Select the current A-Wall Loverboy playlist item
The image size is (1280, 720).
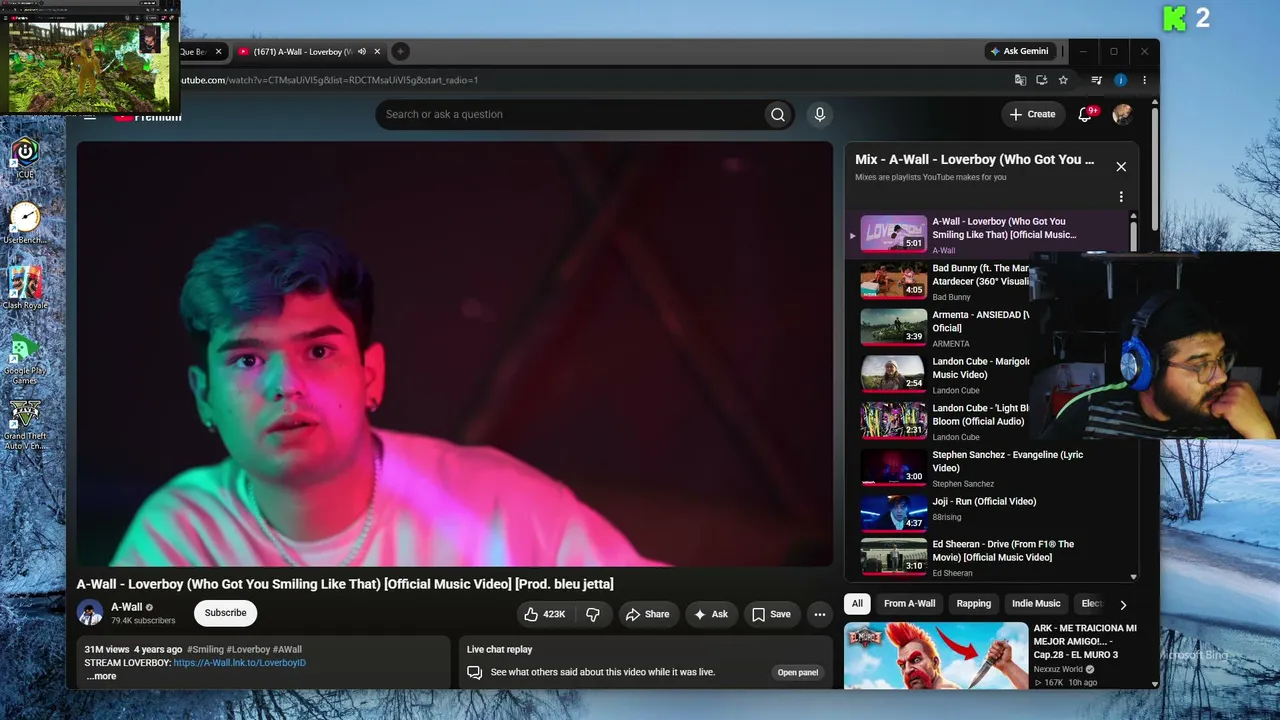(988, 234)
